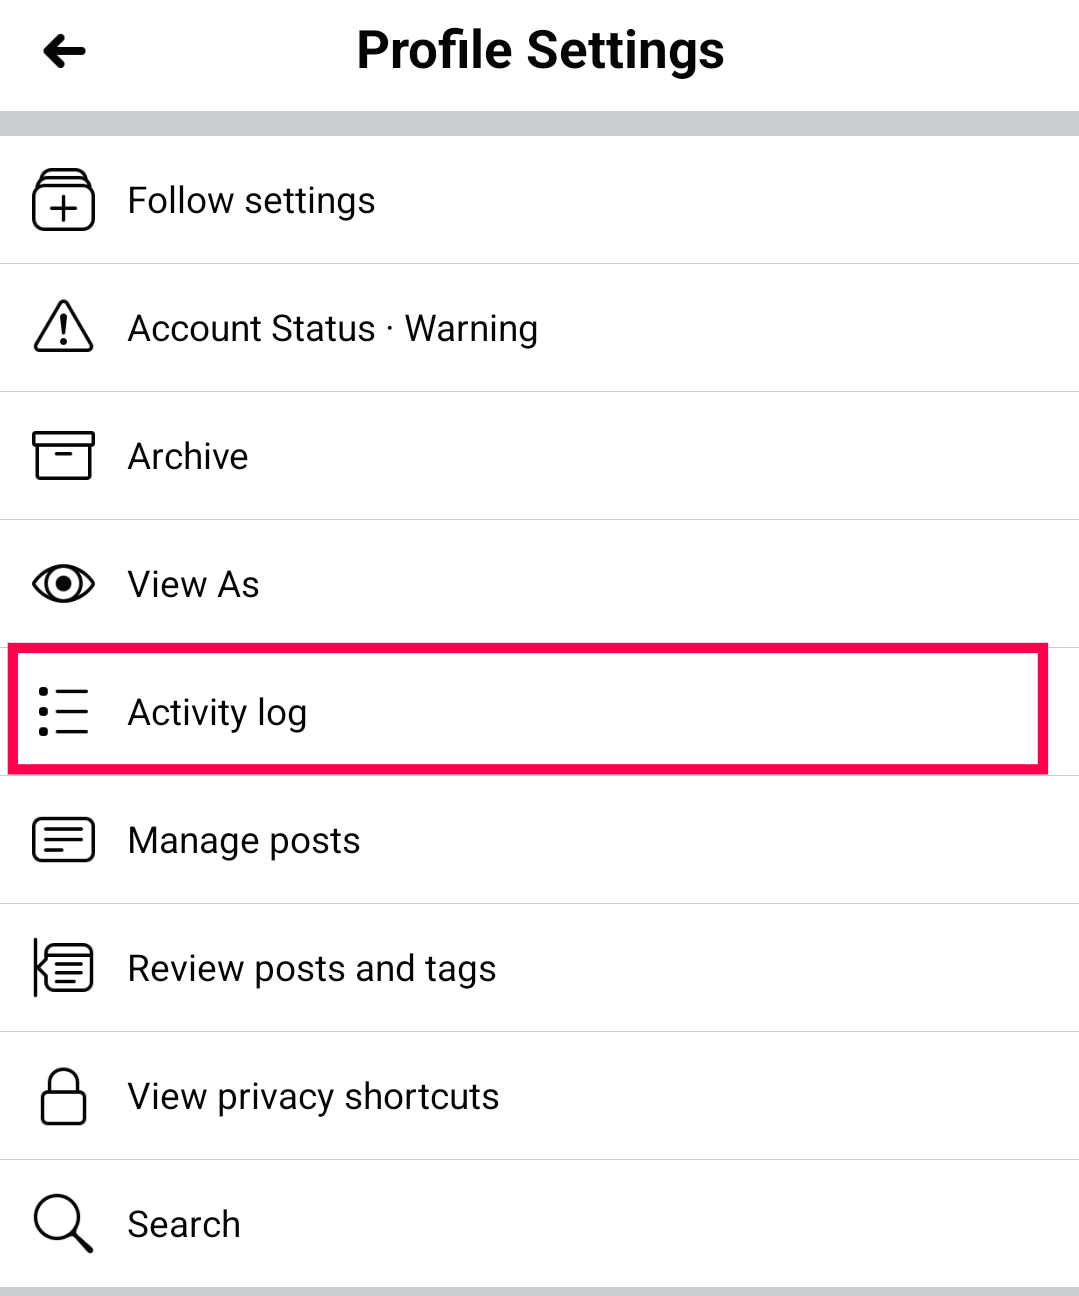The image size is (1079, 1296).
Task: Click the Follow settings plus-box icon
Action: point(64,200)
